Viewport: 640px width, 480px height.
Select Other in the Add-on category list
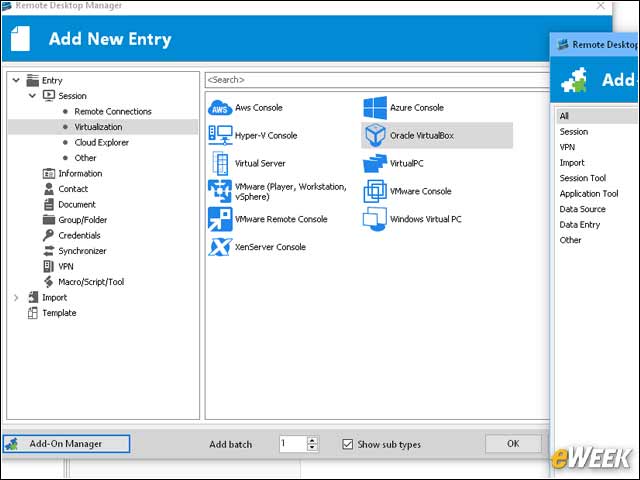click(570, 240)
